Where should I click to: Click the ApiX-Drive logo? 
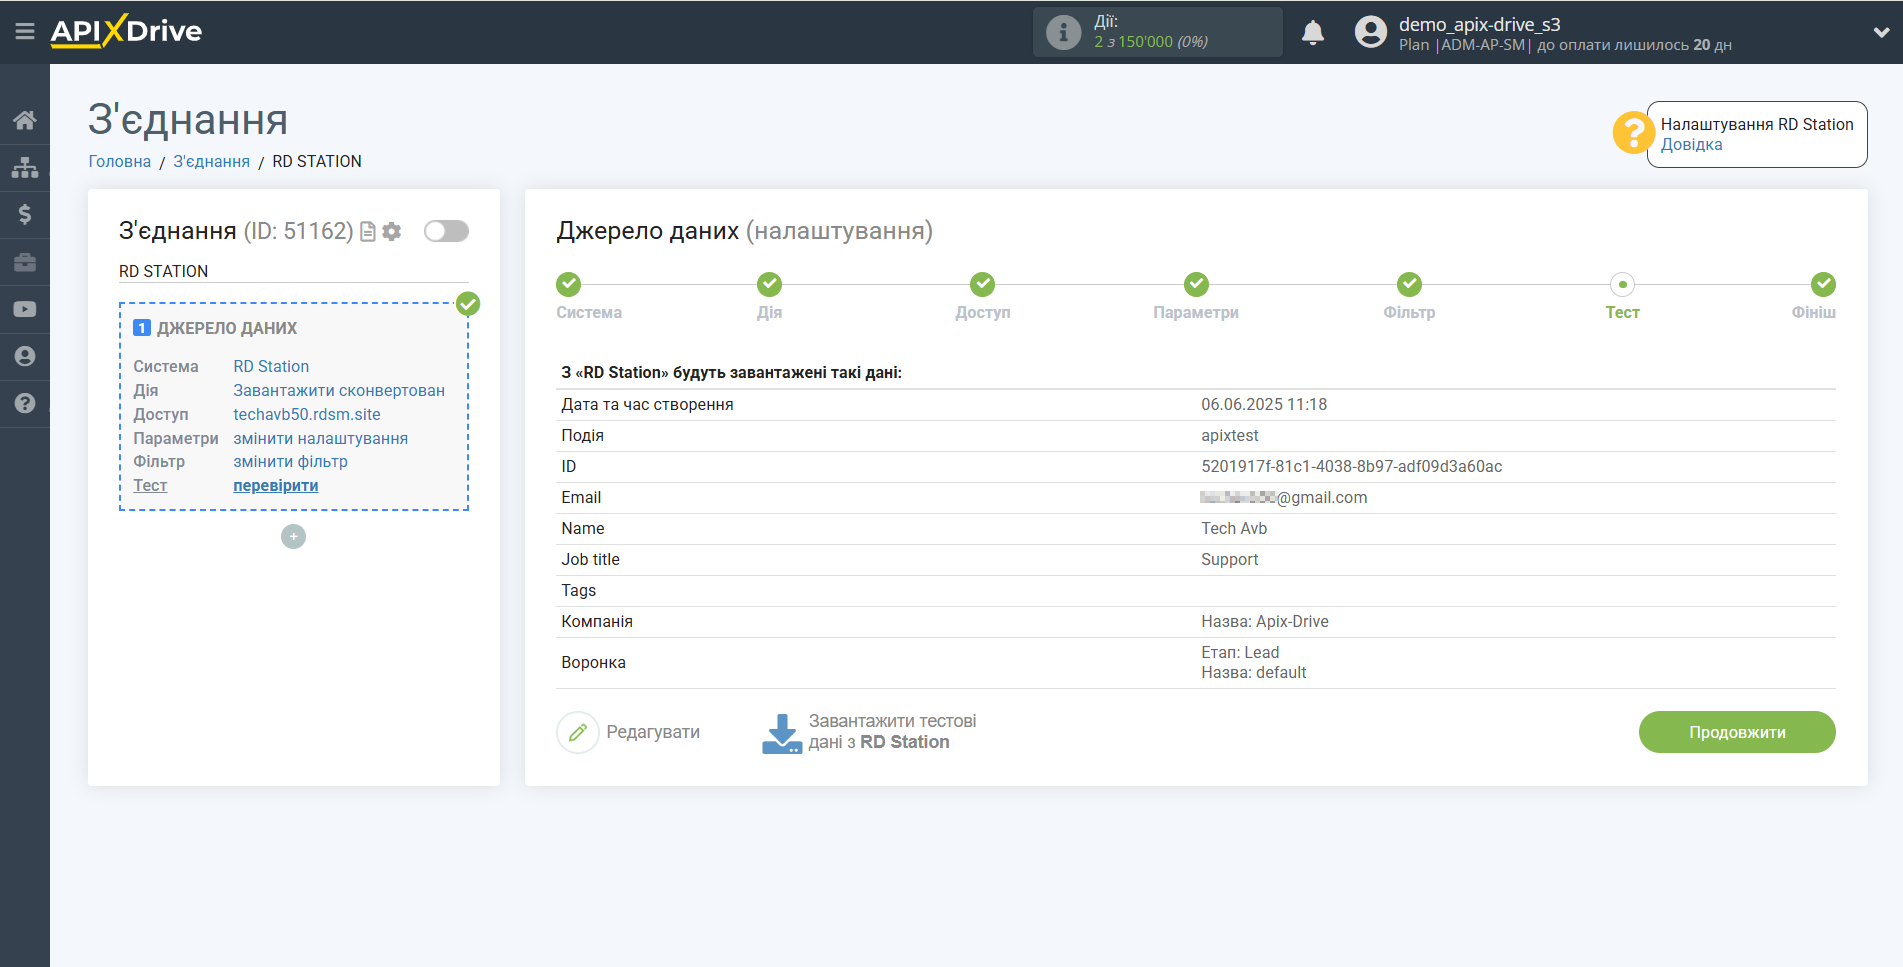pos(126,31)
